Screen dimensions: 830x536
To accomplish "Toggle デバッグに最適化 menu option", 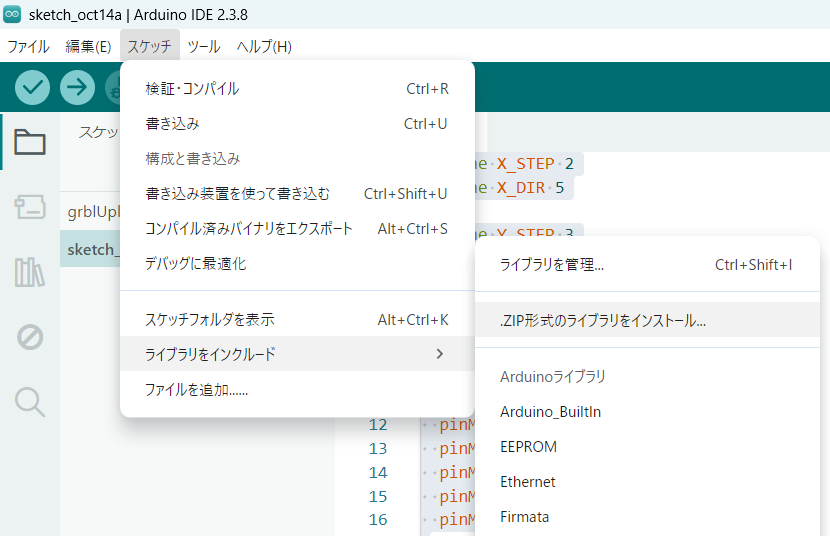I will coord(195,264).
